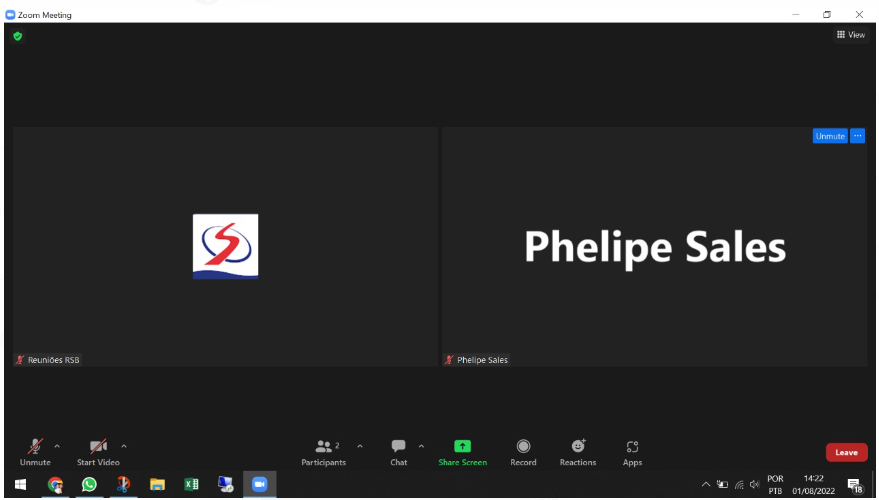
Task: Open the Windows Start menu
Action: click(x=21, y=484)
